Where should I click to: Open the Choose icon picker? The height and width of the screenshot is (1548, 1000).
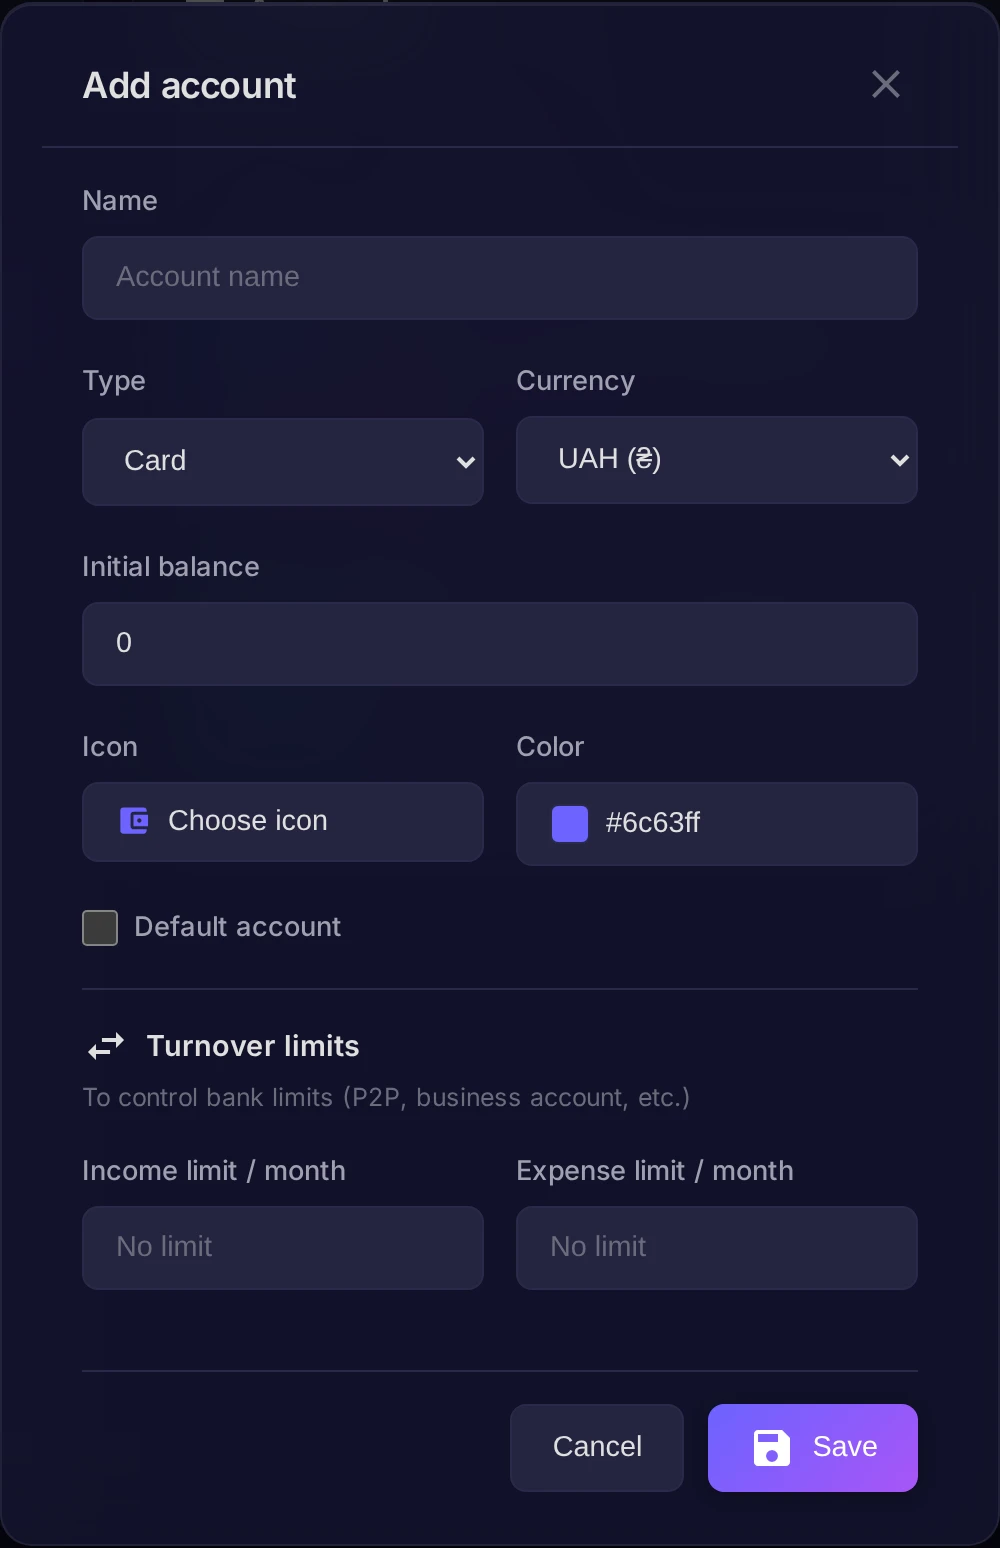click(283, 822)
